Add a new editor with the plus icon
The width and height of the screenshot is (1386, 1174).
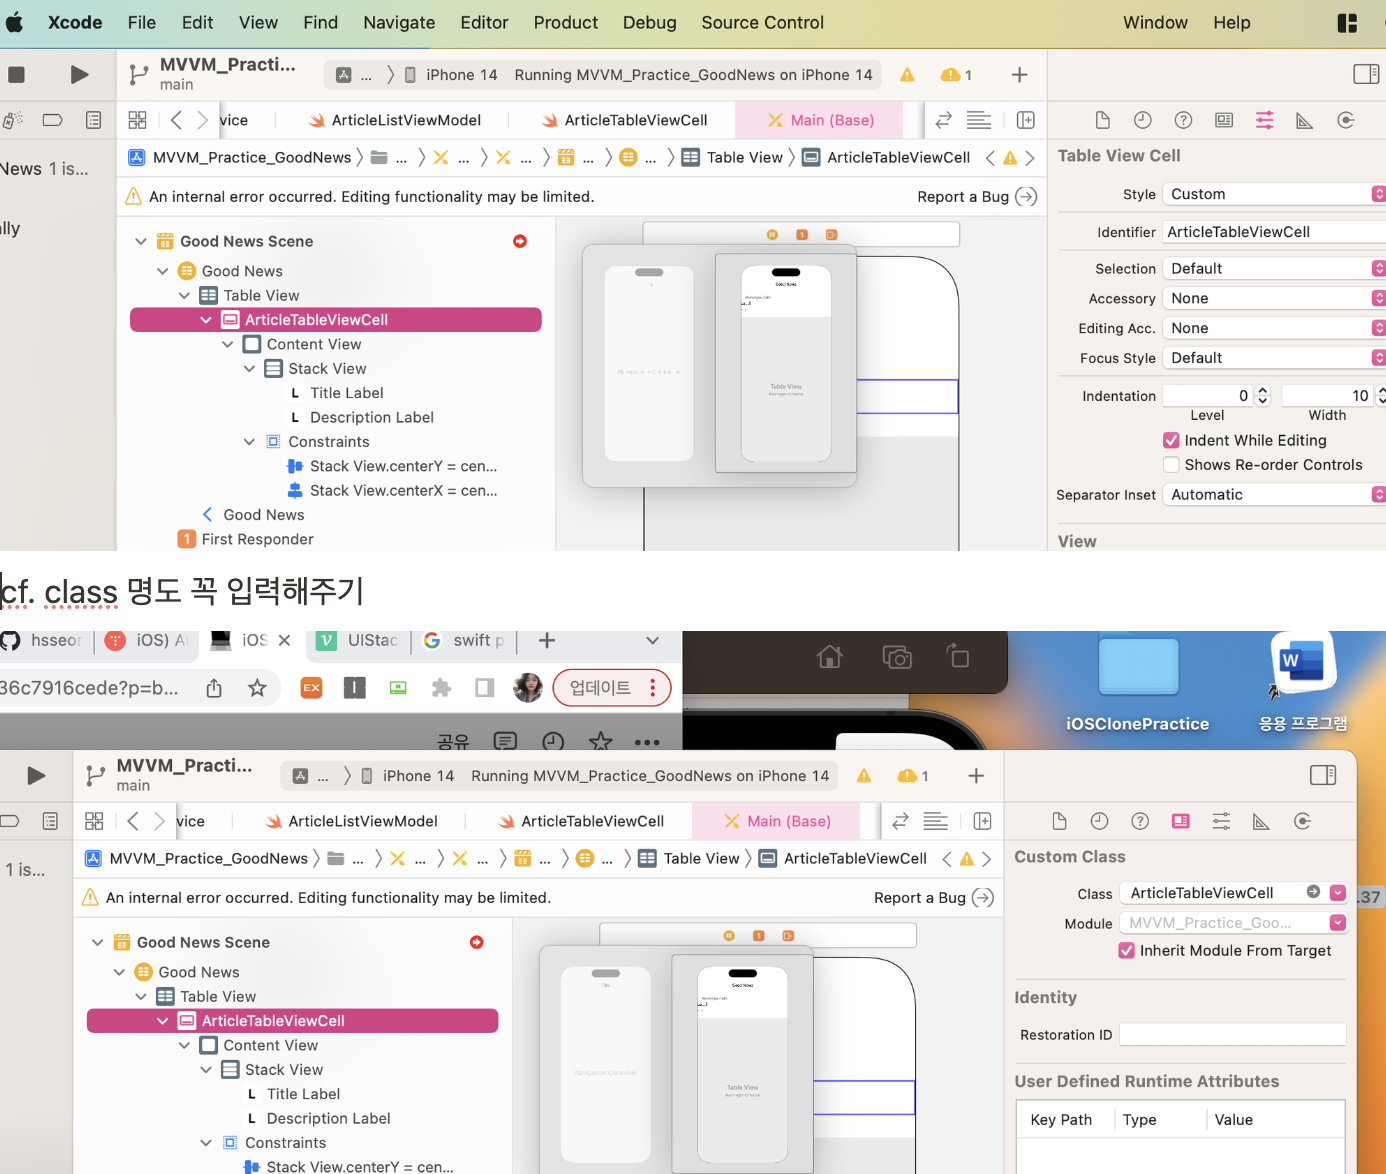click(1025, 119)
